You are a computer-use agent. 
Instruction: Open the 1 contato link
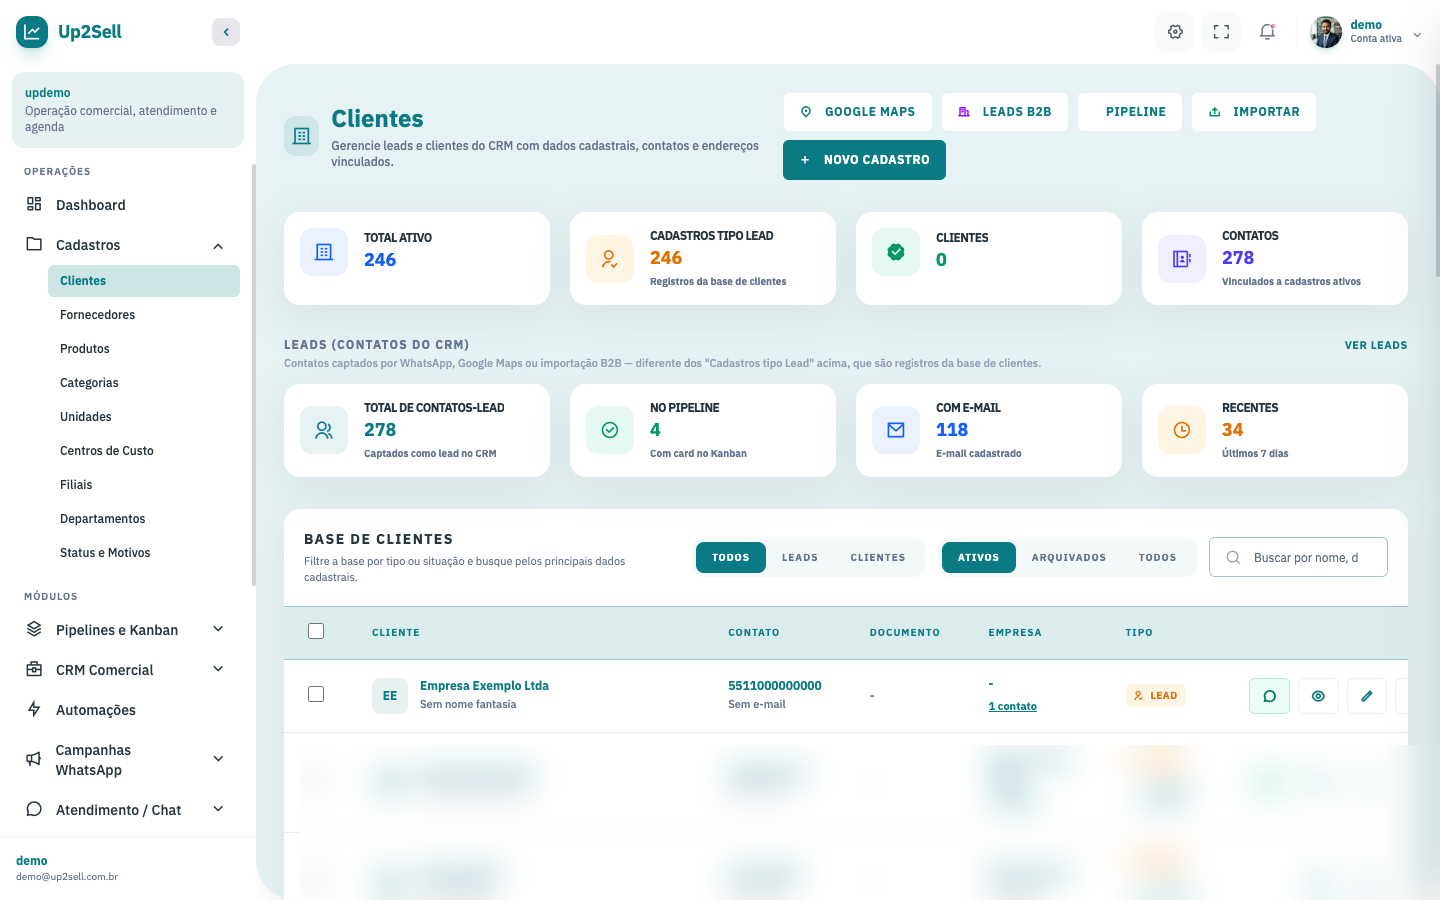[x=1013, y=706]
